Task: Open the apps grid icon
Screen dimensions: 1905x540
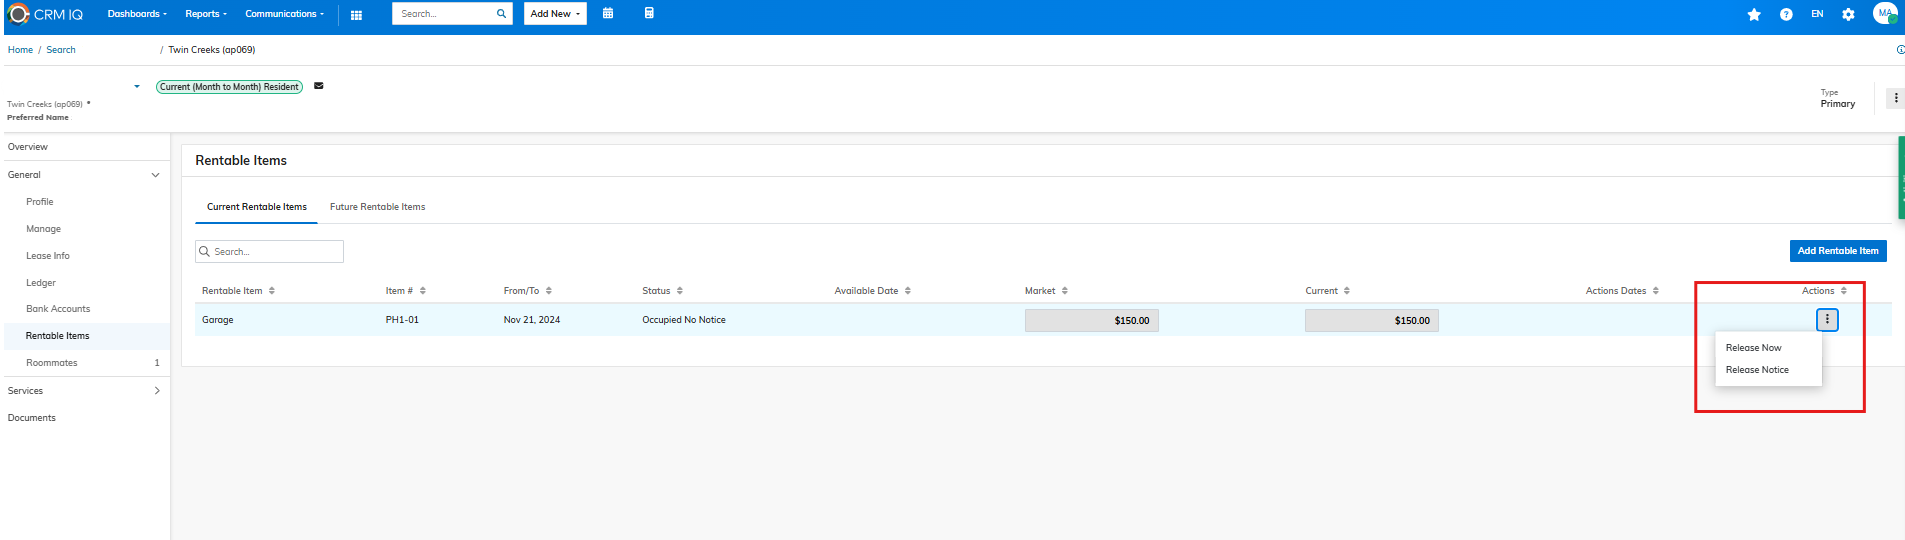Action: click(x=356, y=15)
